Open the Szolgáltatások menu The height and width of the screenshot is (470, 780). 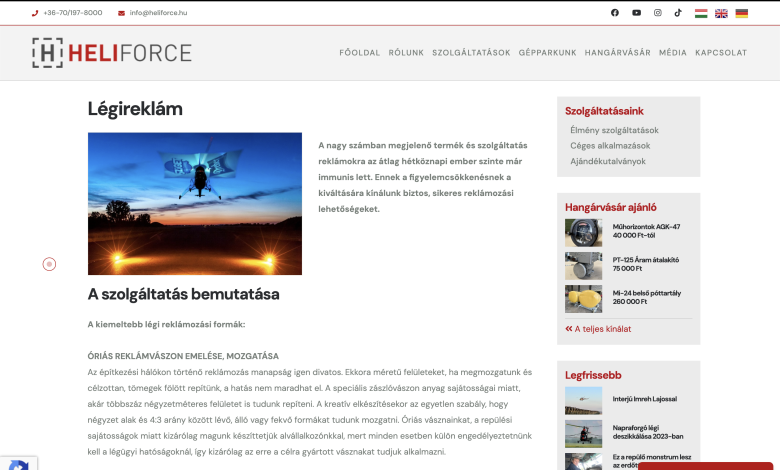tap(471, 53)
